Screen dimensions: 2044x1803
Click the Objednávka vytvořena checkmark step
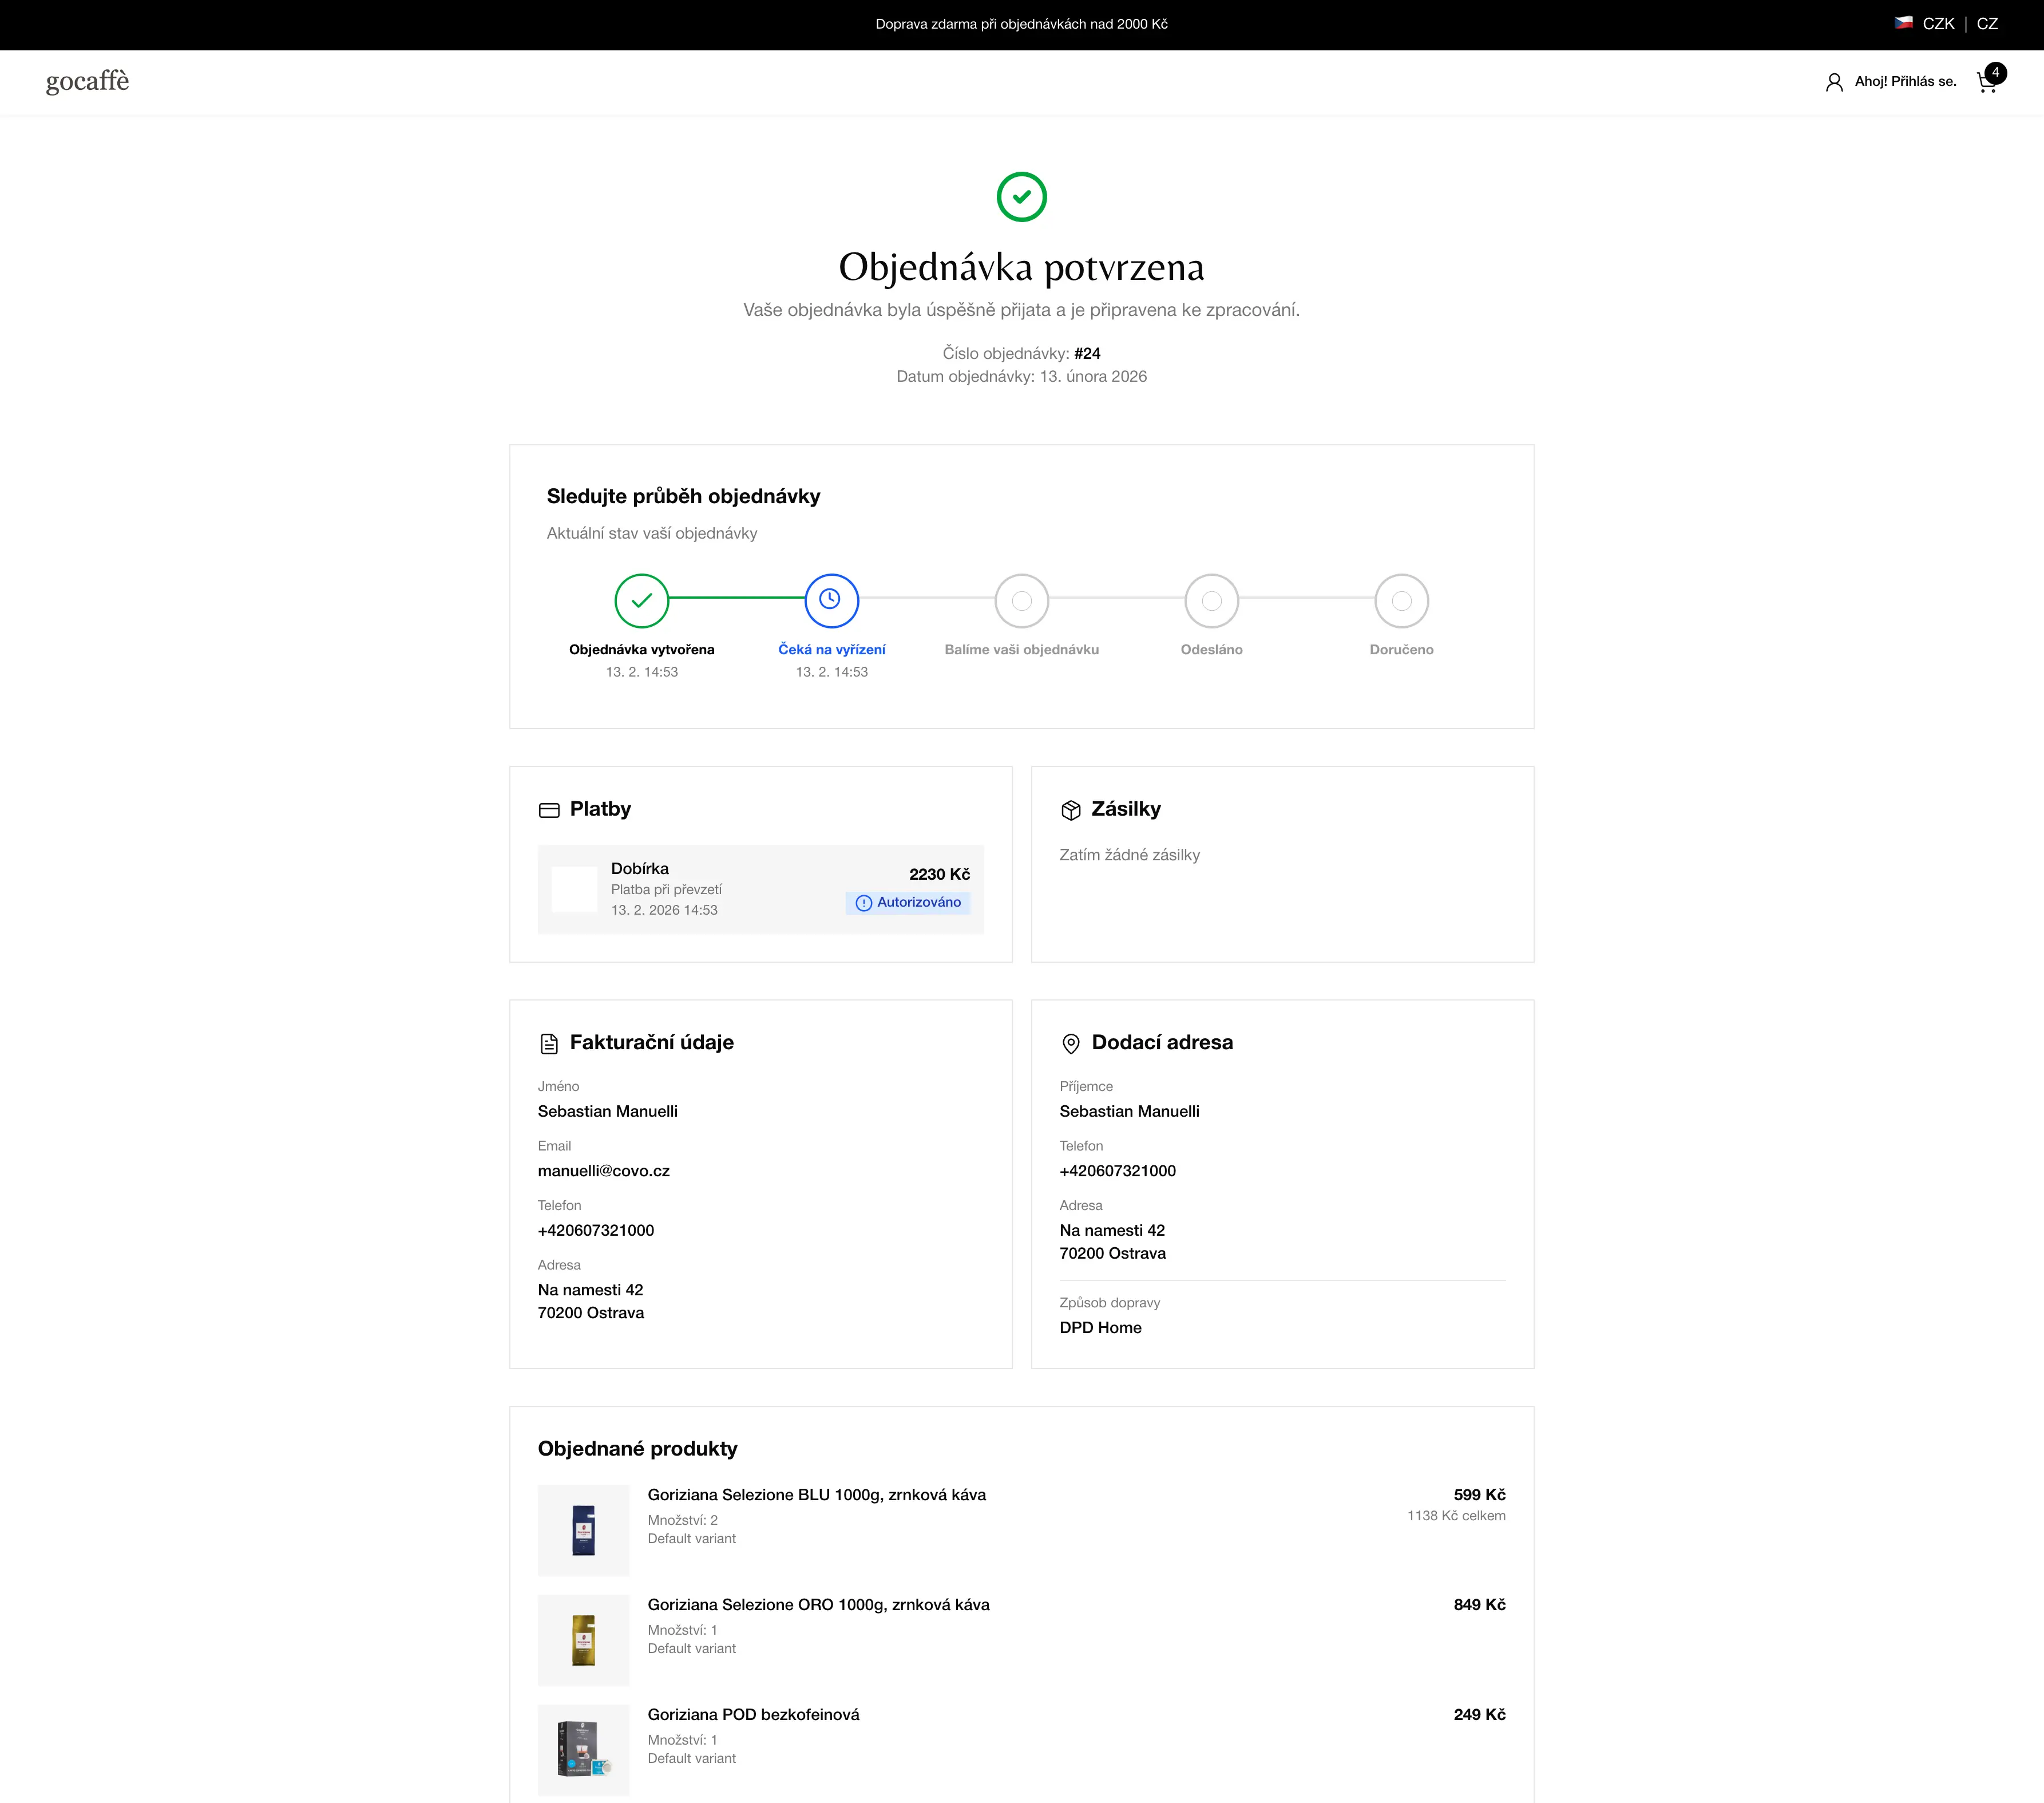pyautogui.click(x=641, y=600)
